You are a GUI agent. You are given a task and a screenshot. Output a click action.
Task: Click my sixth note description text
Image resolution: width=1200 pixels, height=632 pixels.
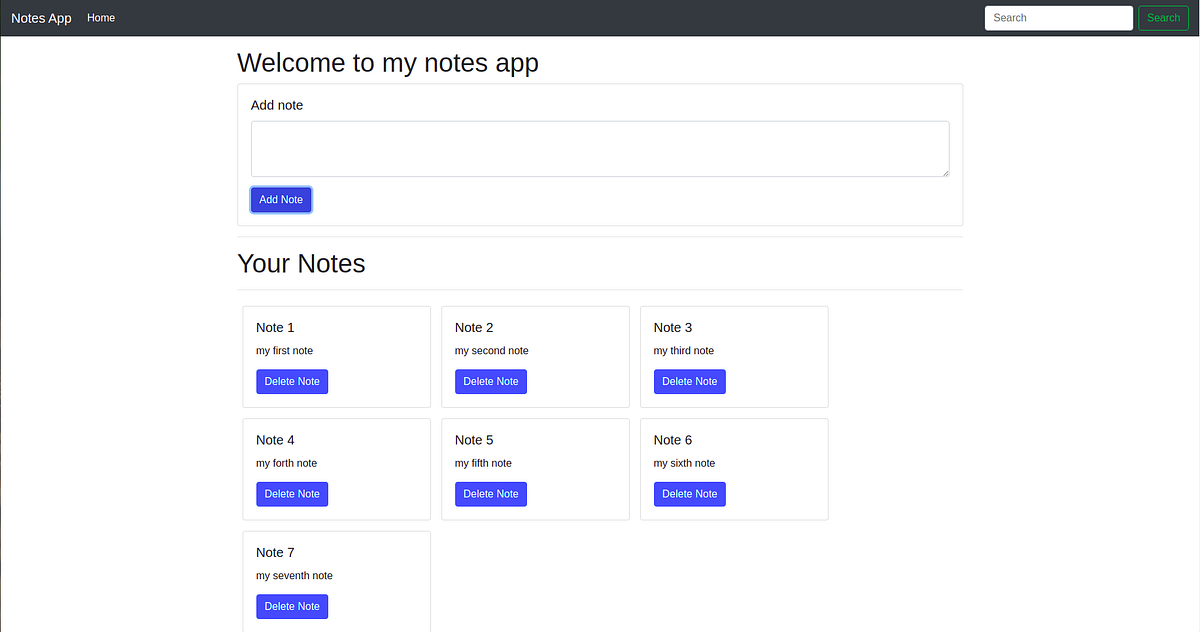click(684, 463)
